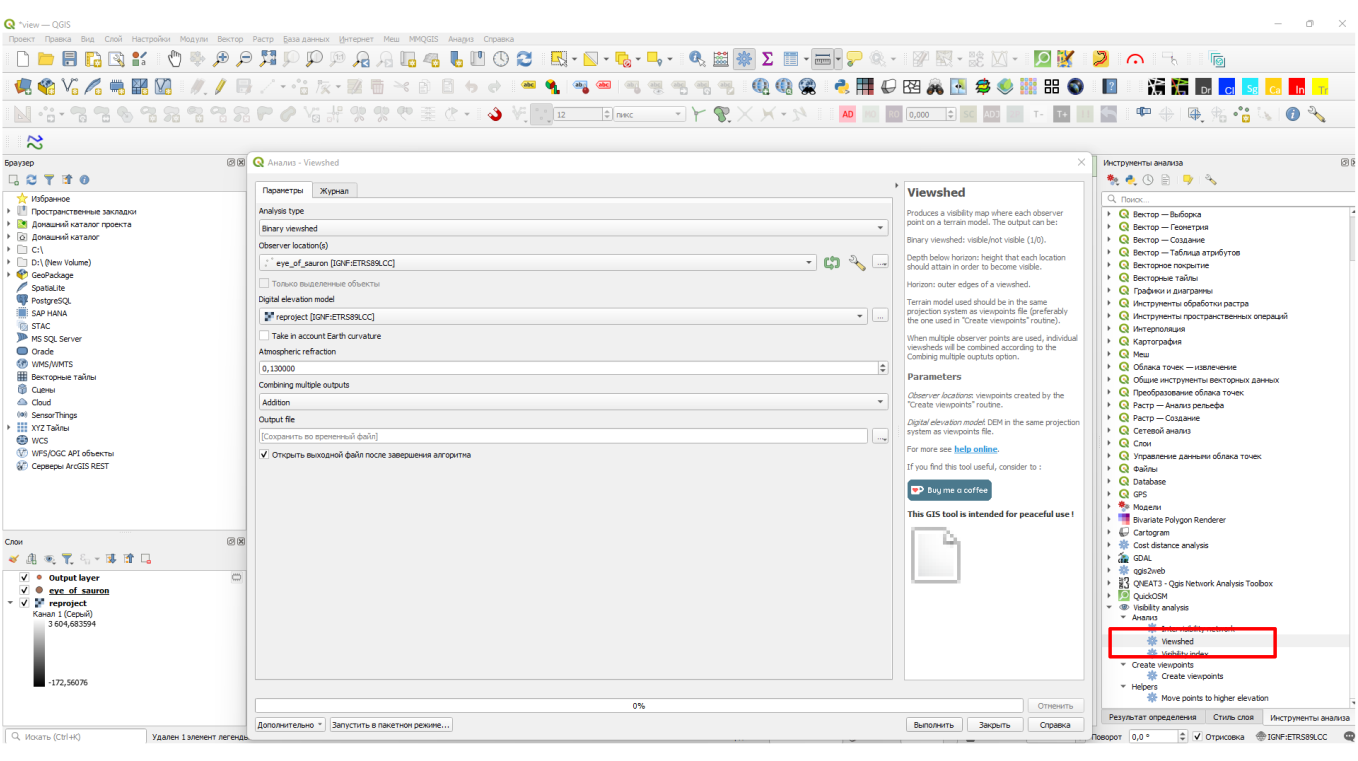
Task: Activate the Zoom In magnifier tool
Action: tap(221, 59)
